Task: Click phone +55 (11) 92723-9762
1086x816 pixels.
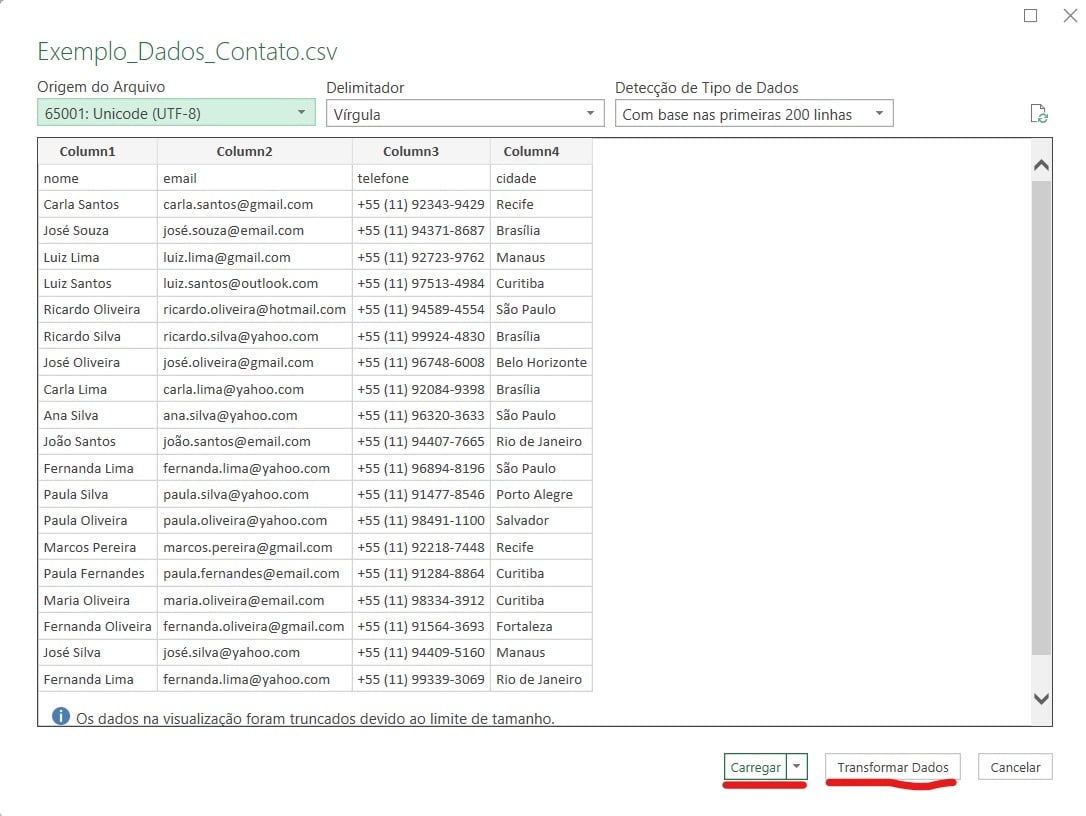Action: pyautogui.click(x=421, y=257)
